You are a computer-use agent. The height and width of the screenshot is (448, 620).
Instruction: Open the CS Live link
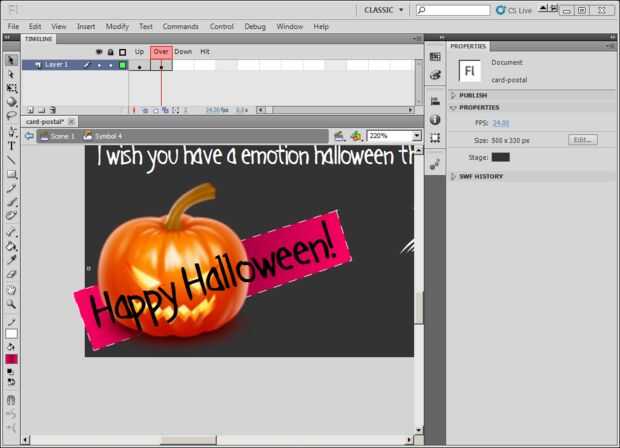(514, 10)
